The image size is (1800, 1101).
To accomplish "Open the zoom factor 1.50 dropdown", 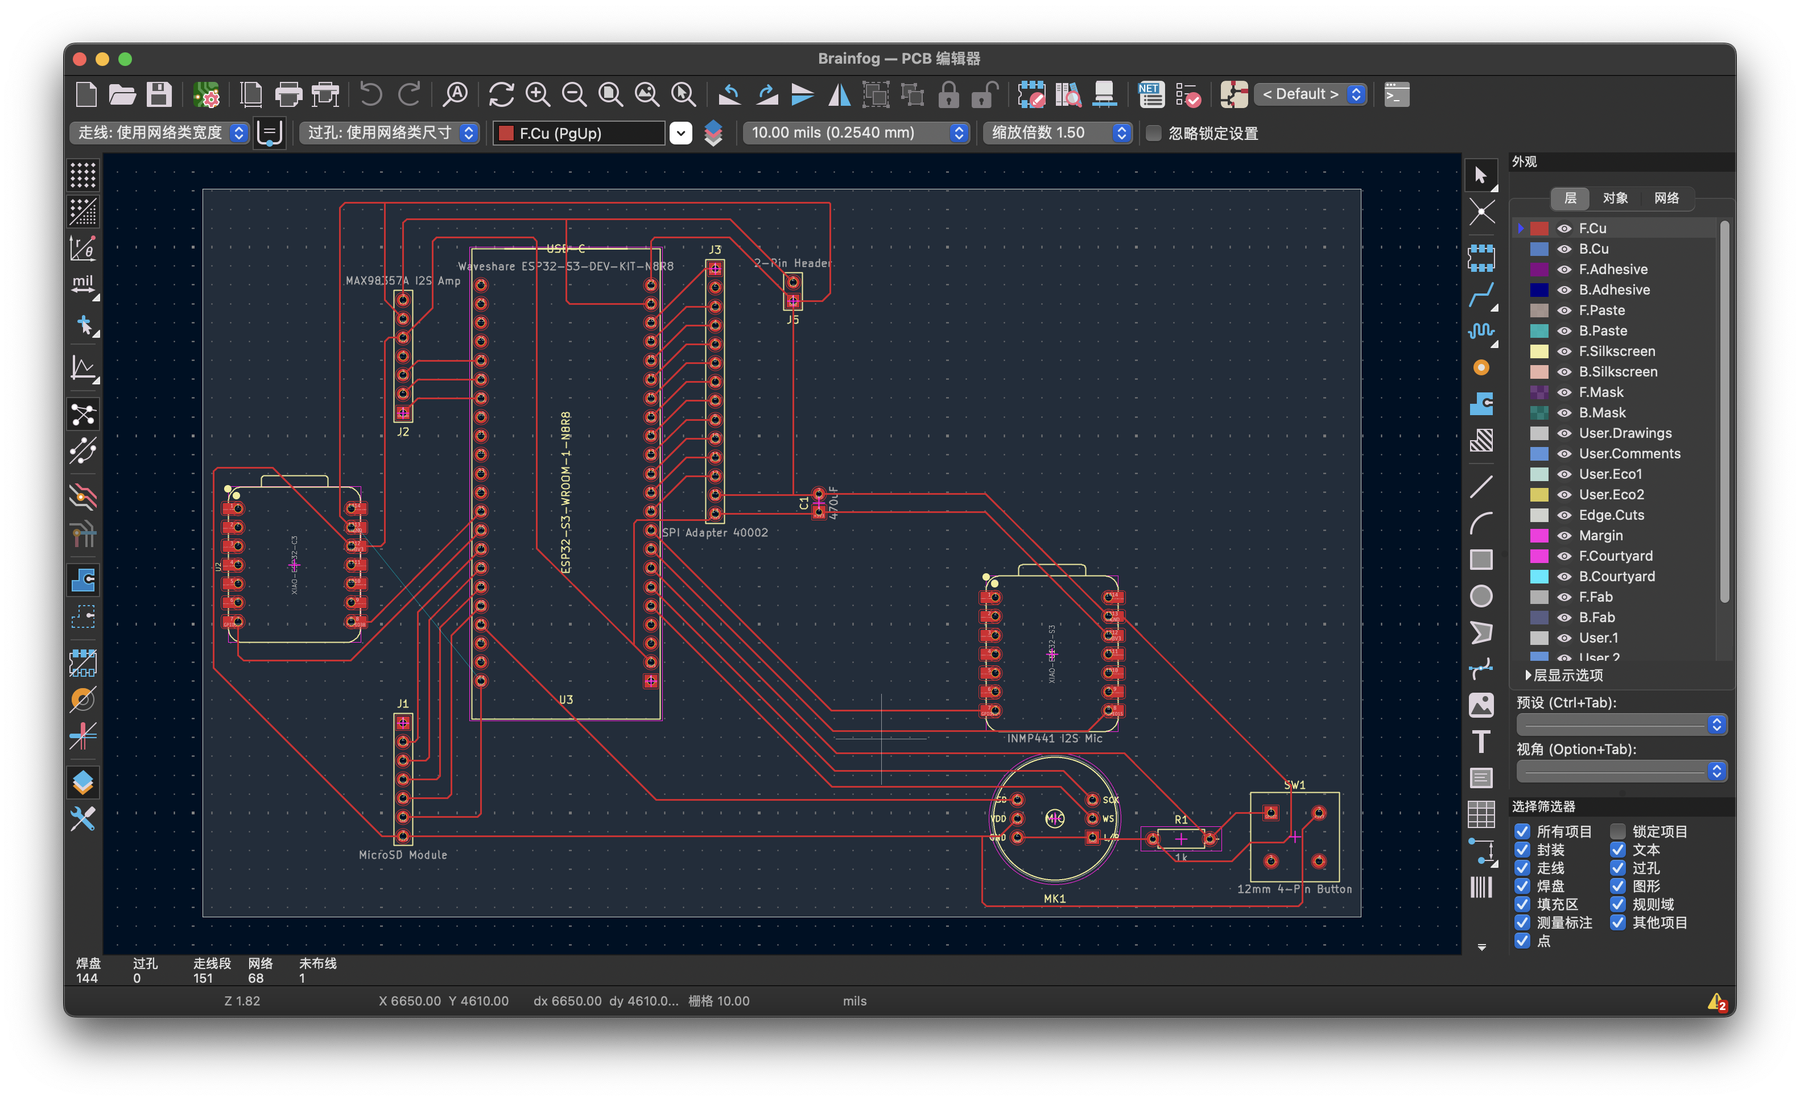I will pyautogui.click(x=1057, y=133).
